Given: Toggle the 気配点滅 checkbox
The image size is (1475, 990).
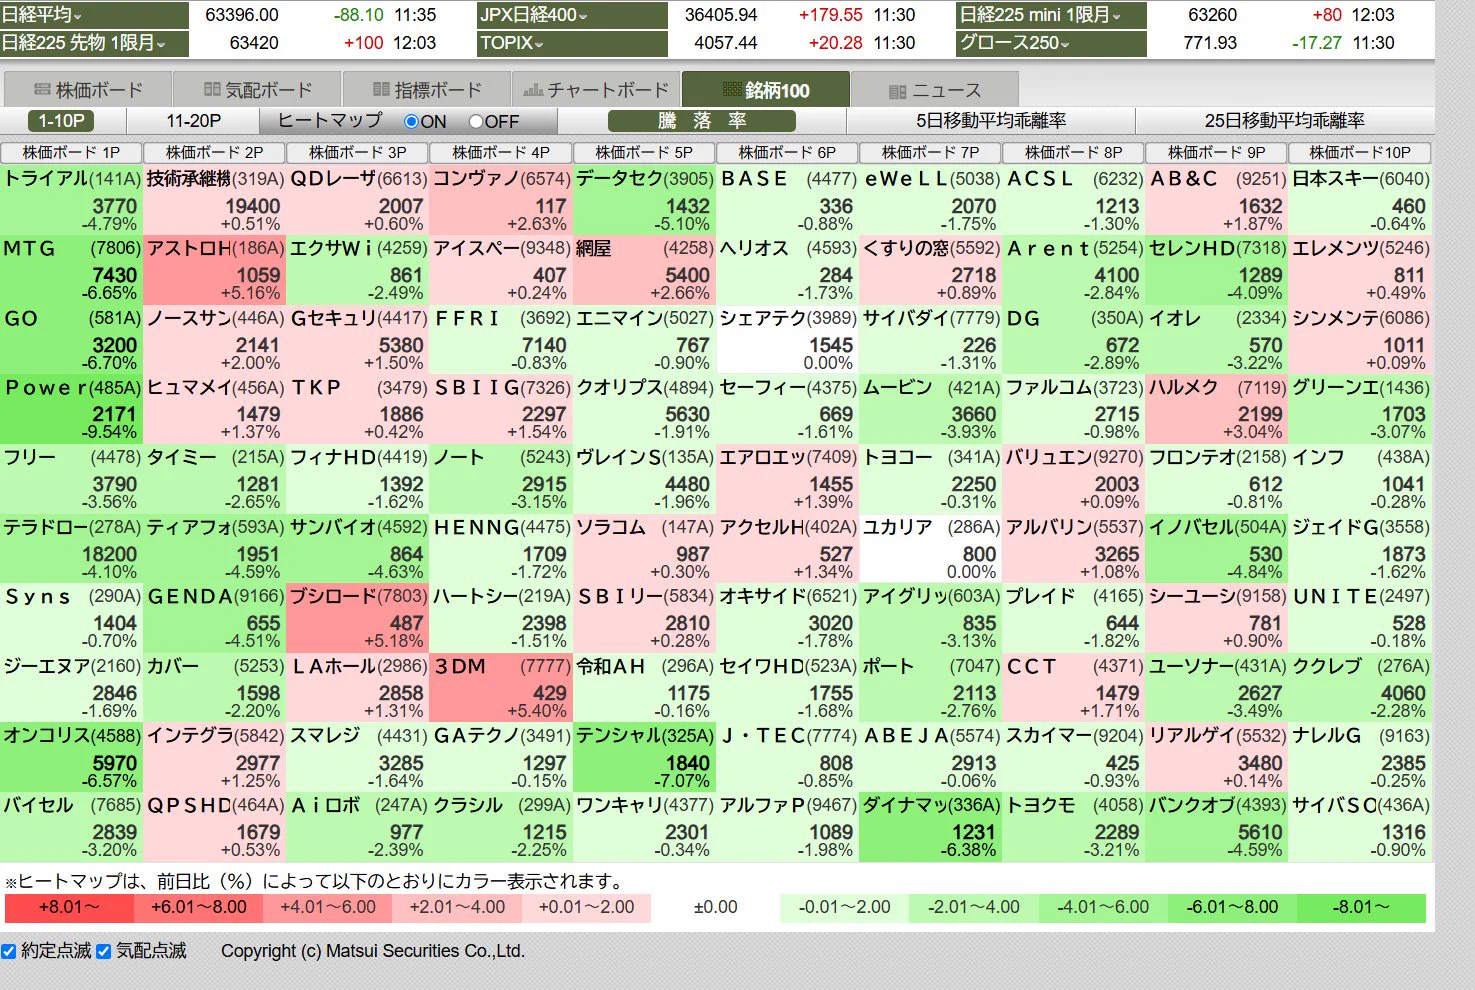Looking at the screenshot, I should [x=103, y=951].
